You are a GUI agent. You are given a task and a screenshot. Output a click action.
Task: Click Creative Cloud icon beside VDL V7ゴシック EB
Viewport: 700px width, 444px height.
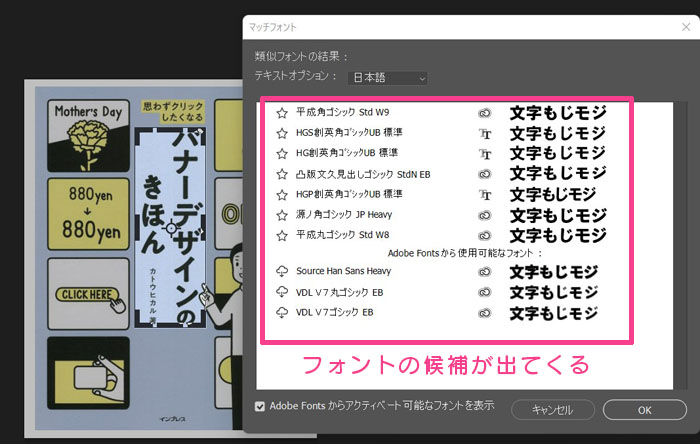click(x=485, y=313)
